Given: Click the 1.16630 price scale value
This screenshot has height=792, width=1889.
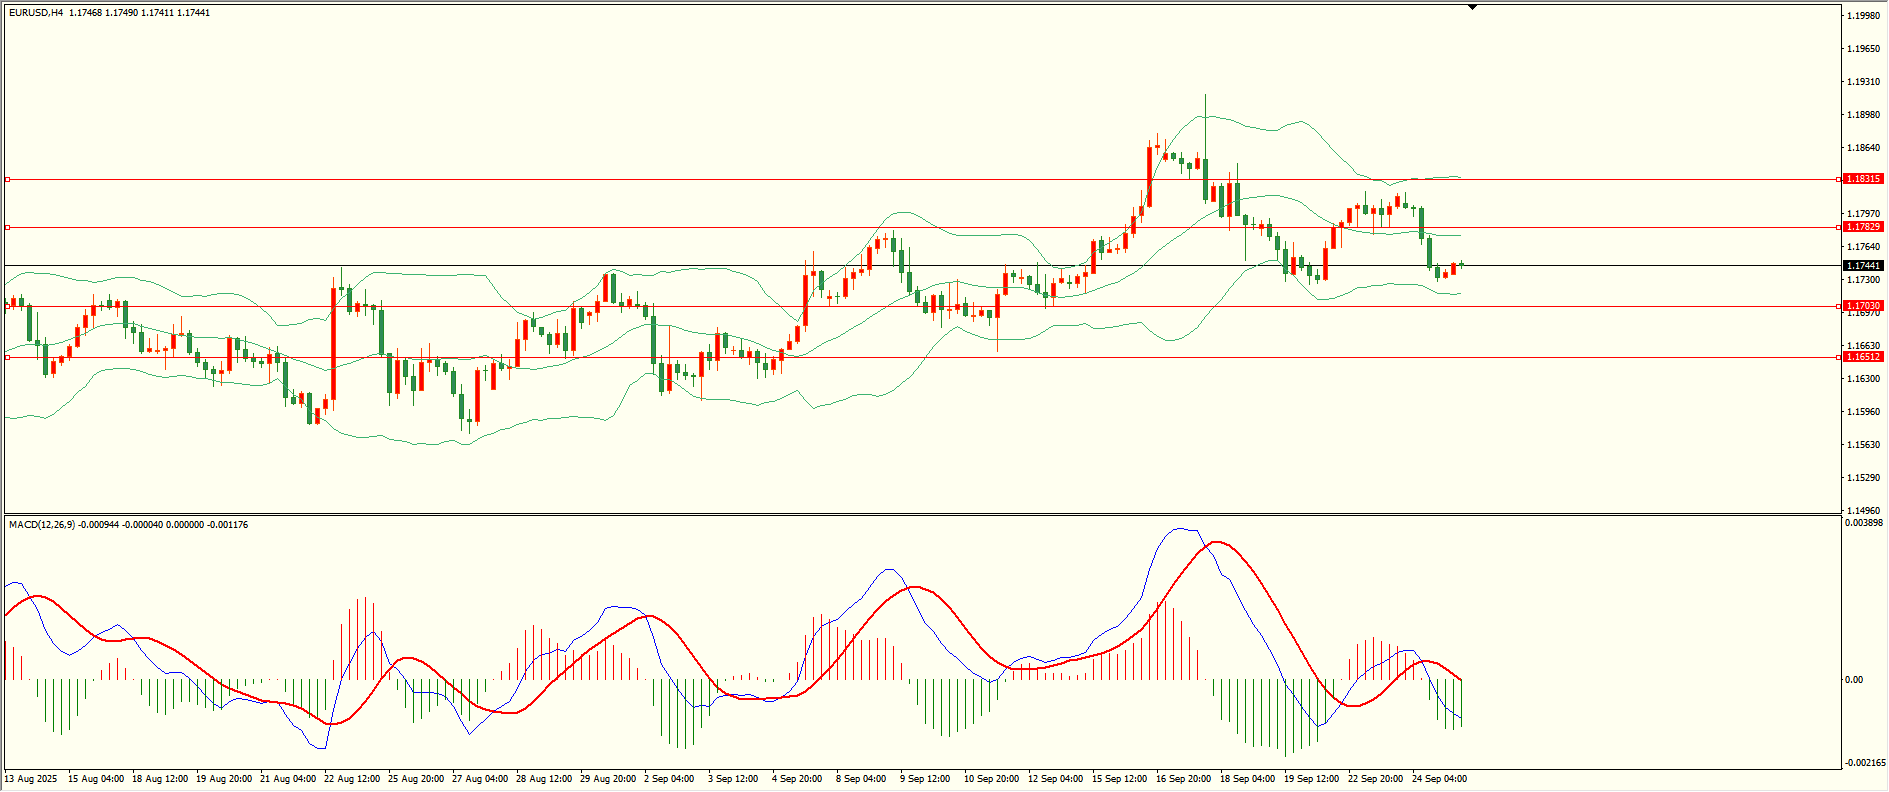Looking at the screenshot, I should click(1863, 346).
